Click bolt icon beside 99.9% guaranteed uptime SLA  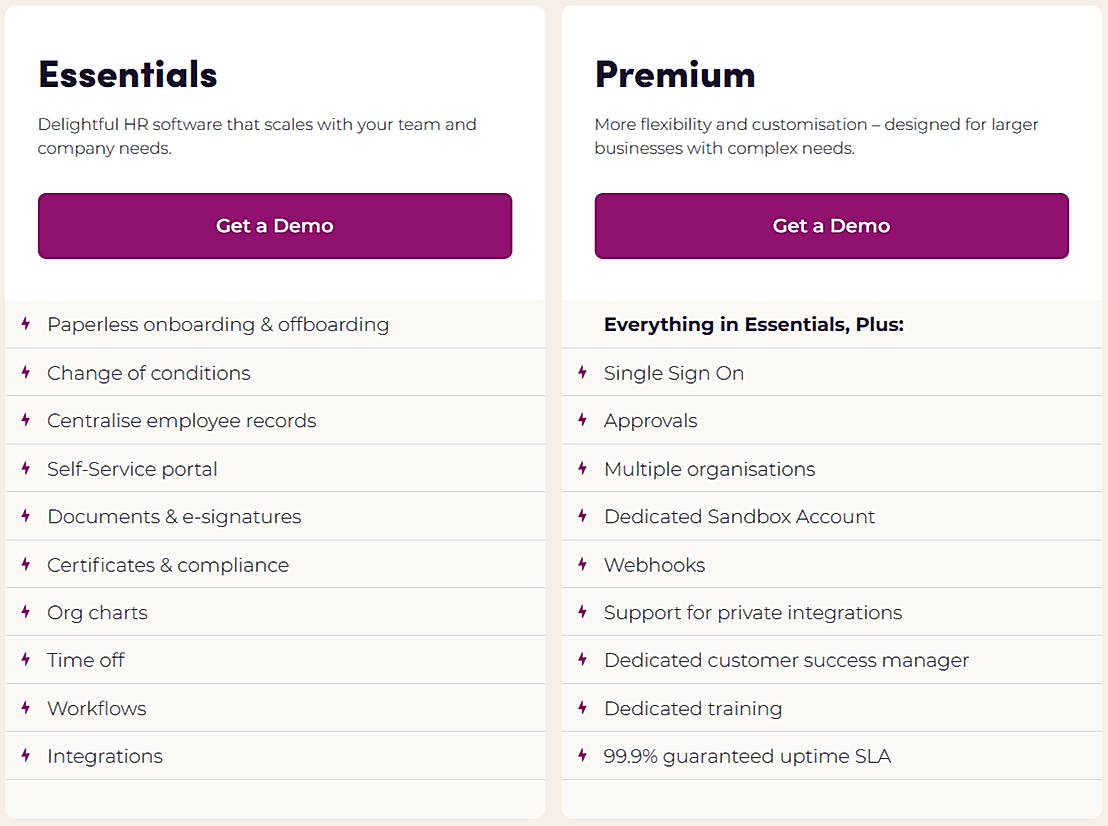(x=582, y=756)
